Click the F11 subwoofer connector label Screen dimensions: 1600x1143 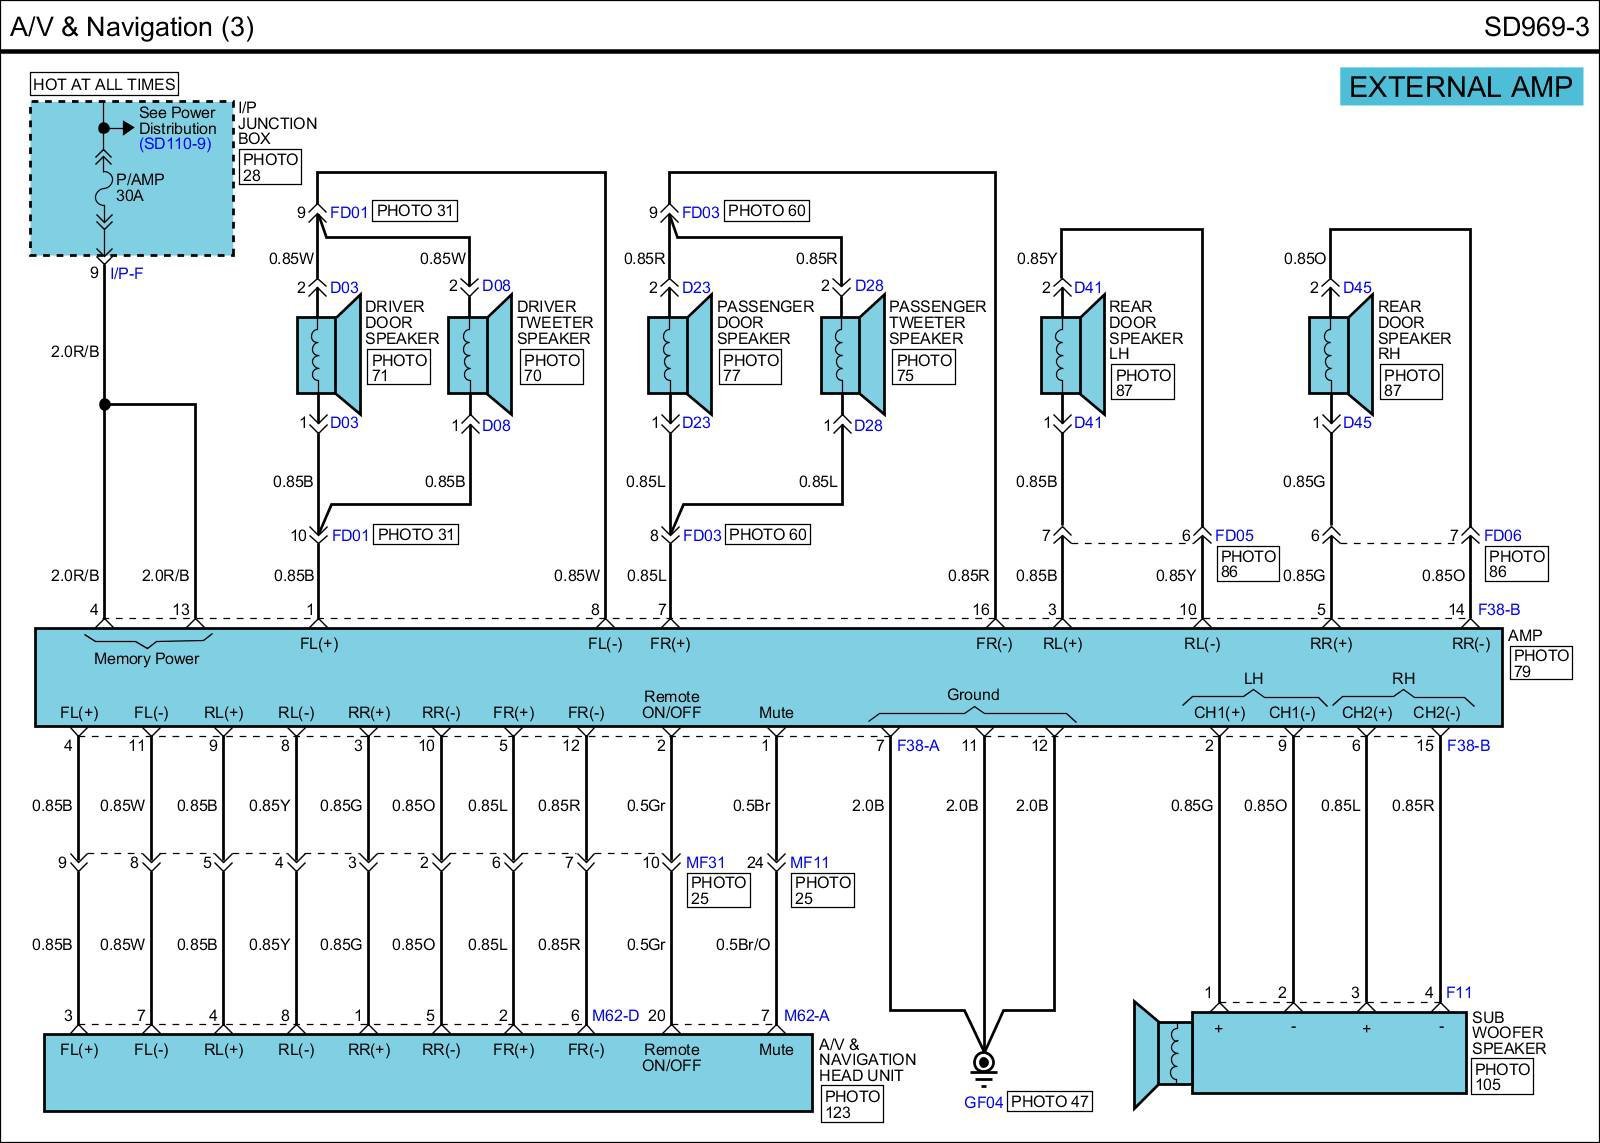coord(1459,993)
